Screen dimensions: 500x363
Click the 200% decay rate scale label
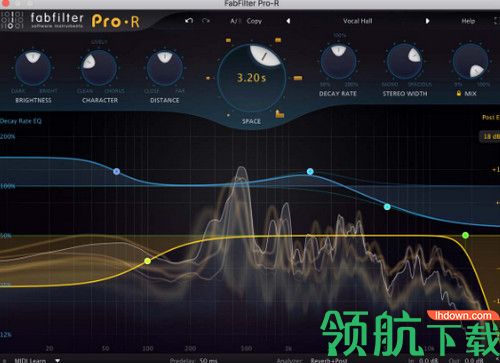pos(7,136)
